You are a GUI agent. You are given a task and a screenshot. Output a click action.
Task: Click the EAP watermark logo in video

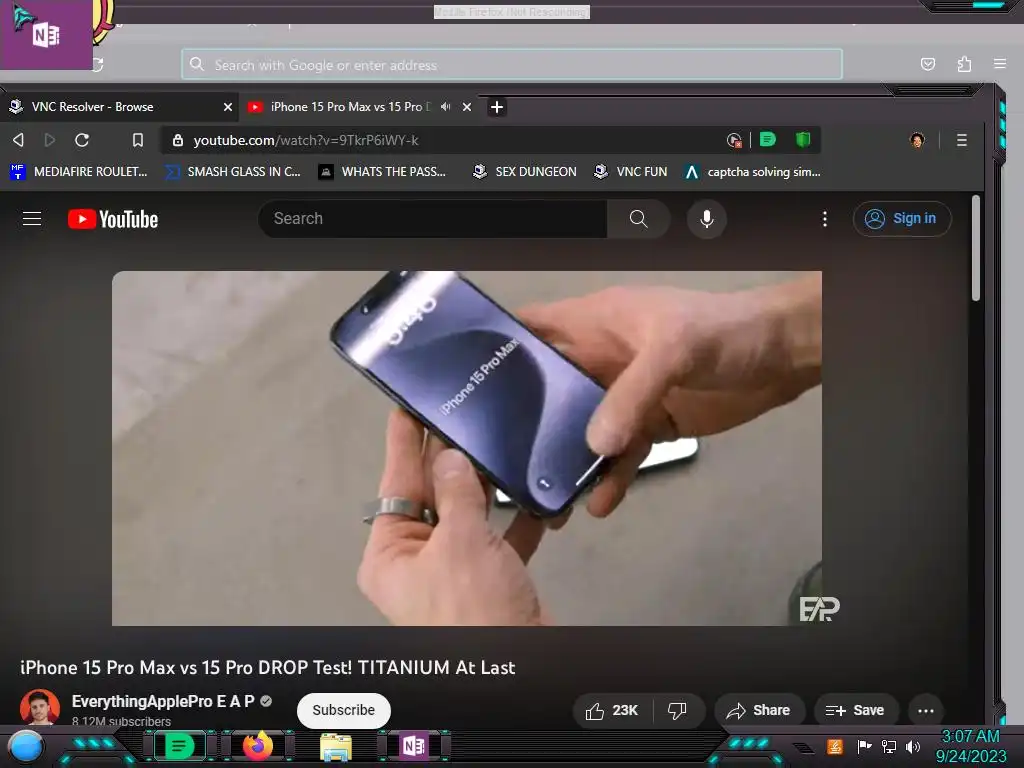tap(820, 609)
